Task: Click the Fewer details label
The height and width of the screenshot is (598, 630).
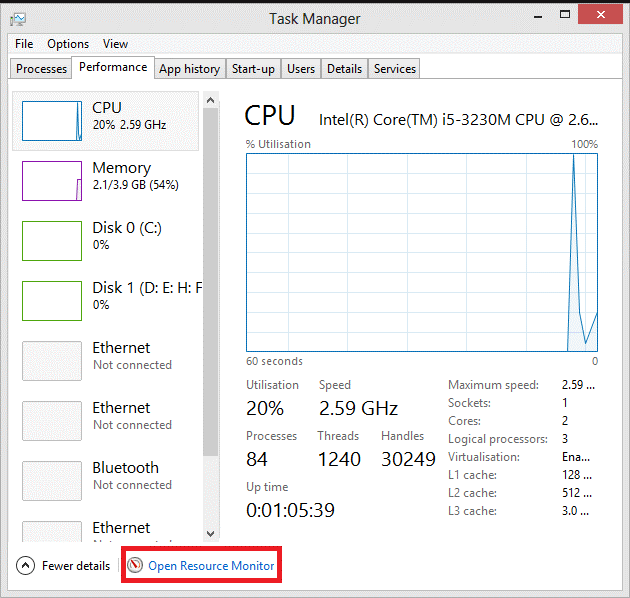Action: click(76, 565)
